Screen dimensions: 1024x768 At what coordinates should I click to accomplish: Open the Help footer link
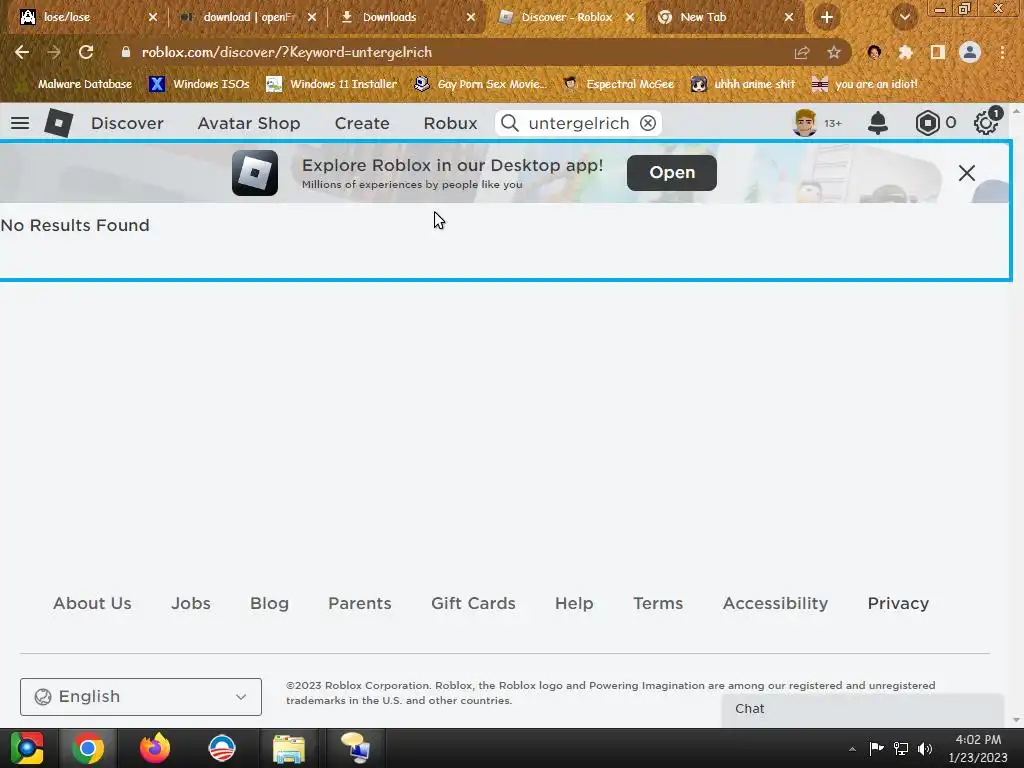point(574,603)
